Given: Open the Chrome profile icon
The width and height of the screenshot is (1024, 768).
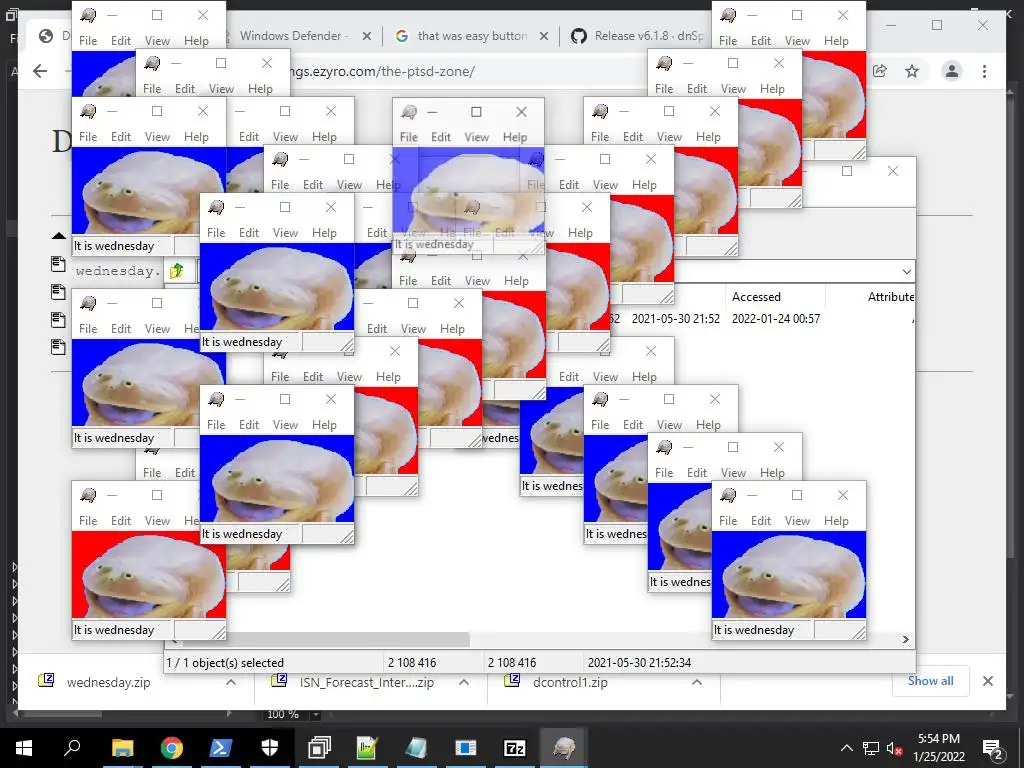Looking at the screenshot, I should tap(952, 71).
